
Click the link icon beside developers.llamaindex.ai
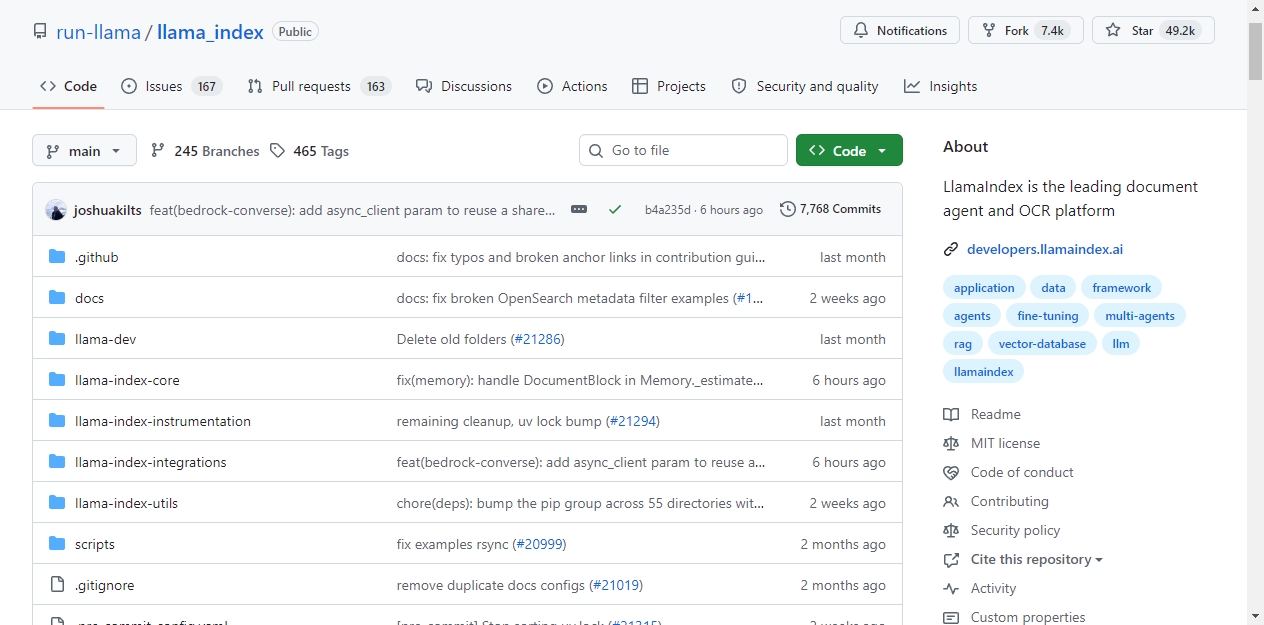(951, 250)
